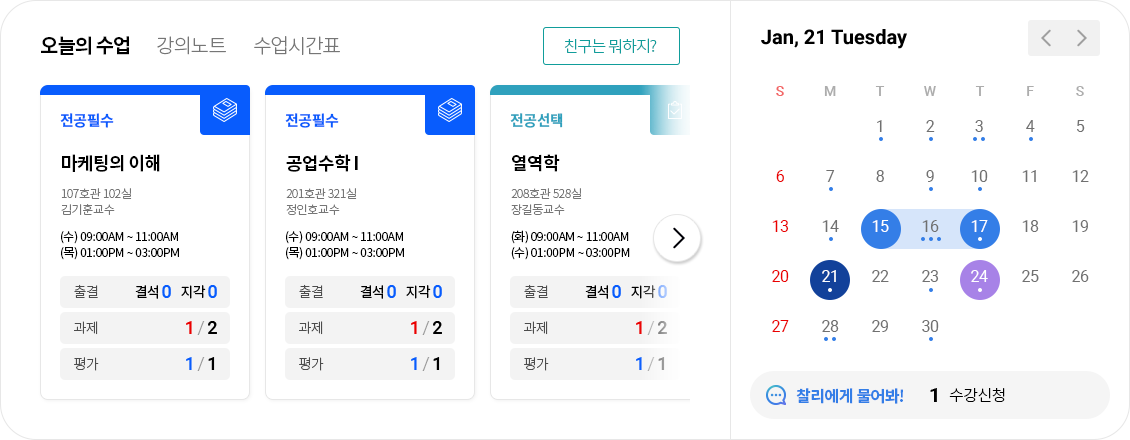Go to previous month in calendar
The width and height of the screenshot is (1130, 440).
tap(1046, 38)
